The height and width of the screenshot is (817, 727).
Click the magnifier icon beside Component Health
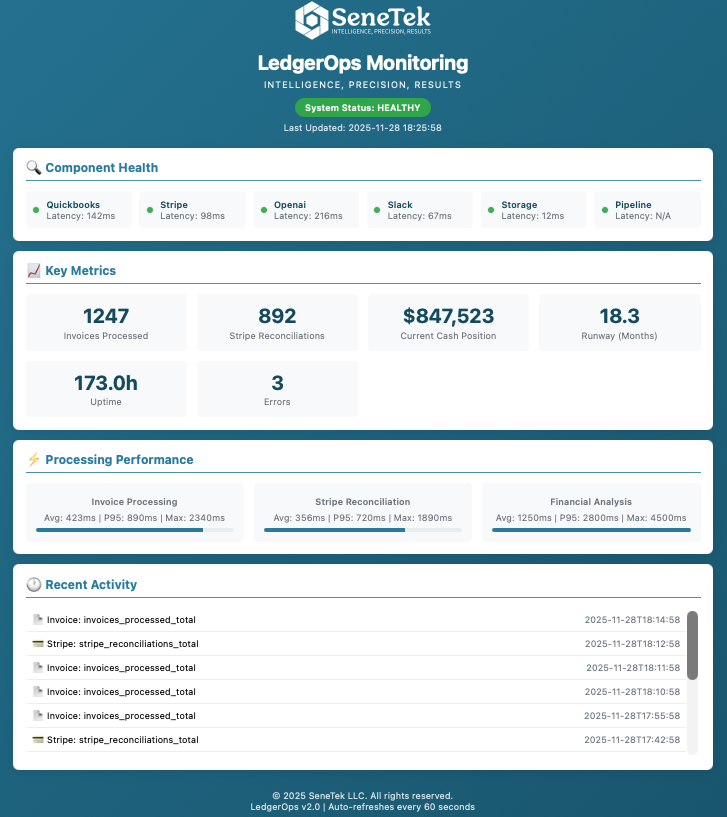click(34, 167)
